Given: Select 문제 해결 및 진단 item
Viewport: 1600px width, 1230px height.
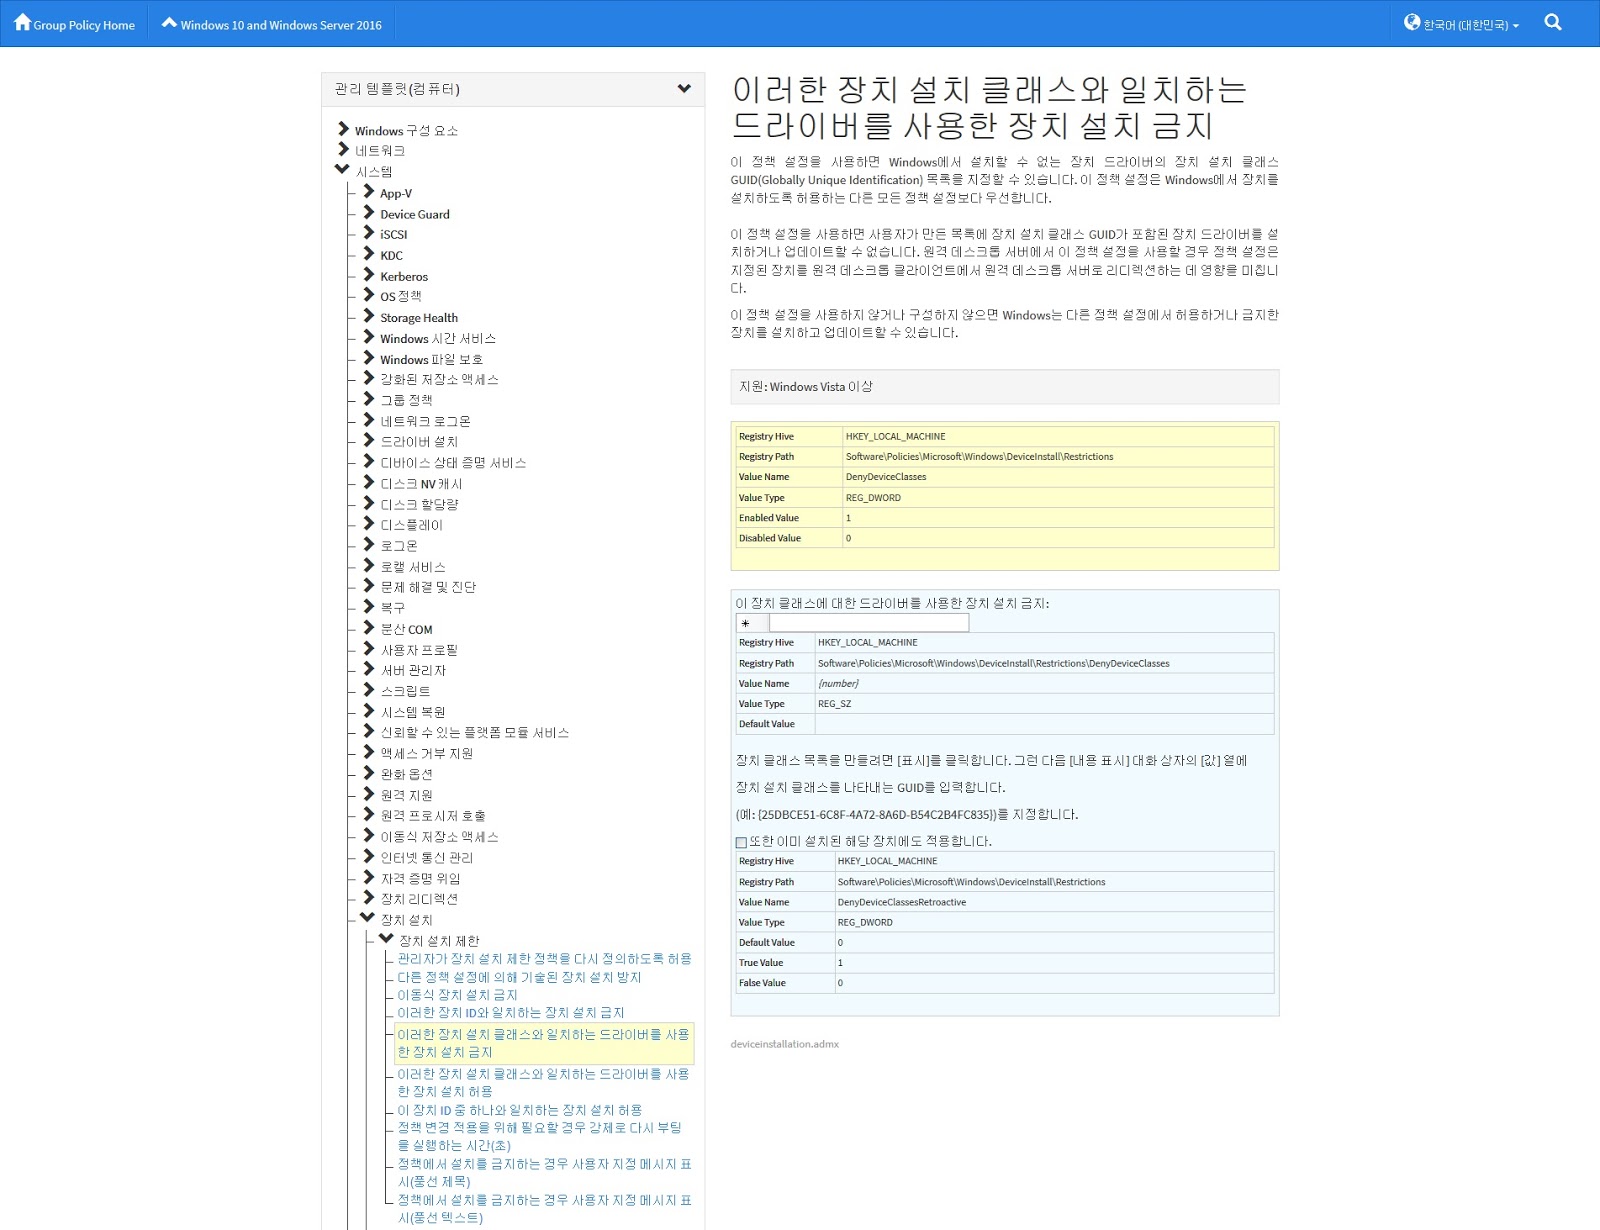Looking at the screenshot, I should pos(428,587).
